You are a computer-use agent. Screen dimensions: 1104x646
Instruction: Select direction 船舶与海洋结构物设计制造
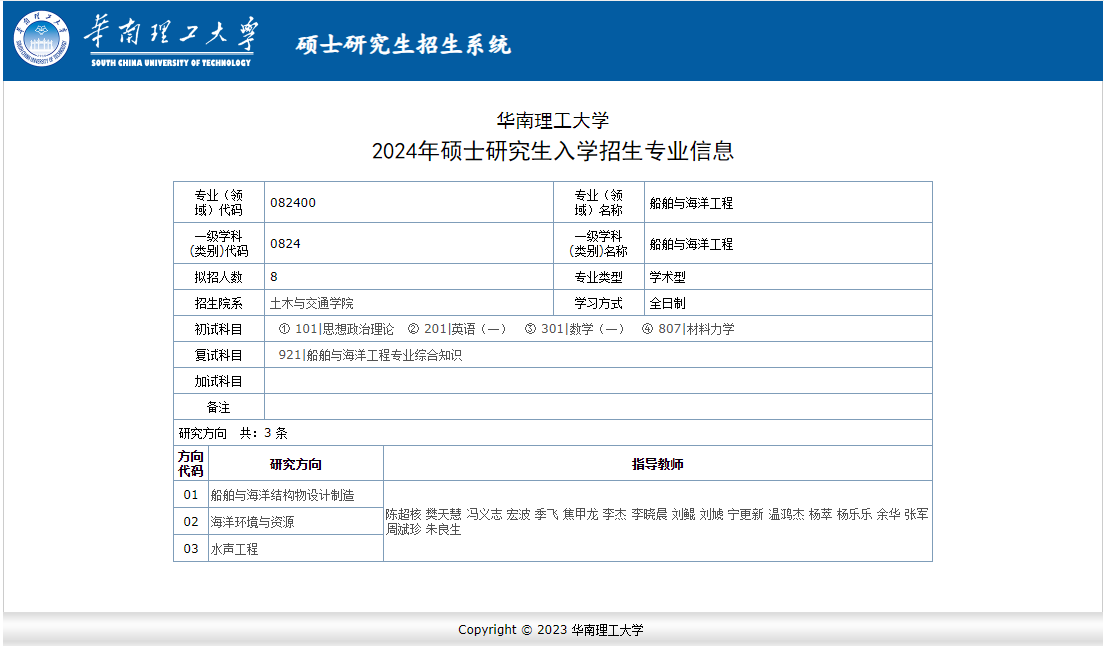tap(282, 495)
